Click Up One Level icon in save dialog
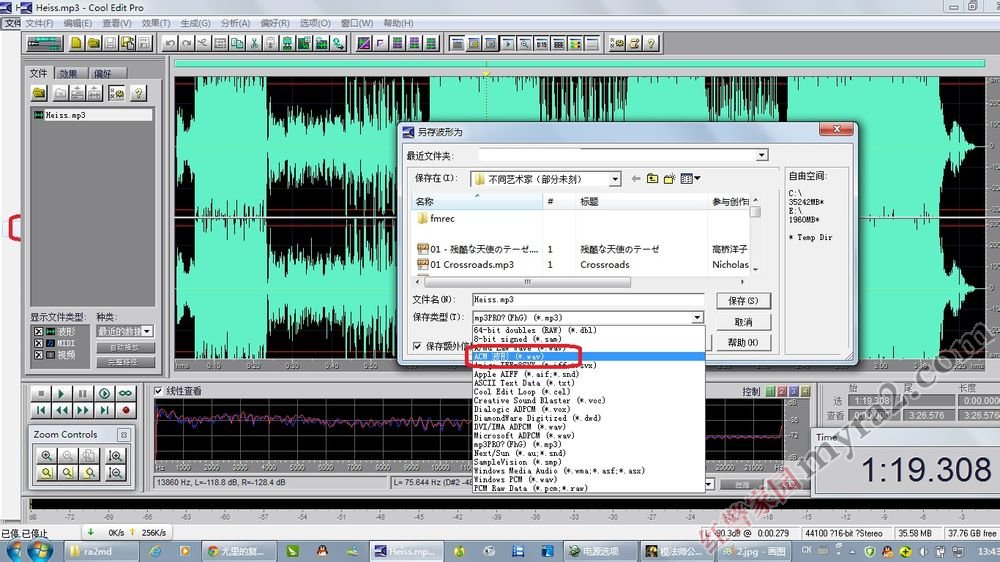This screenshot has height=562, width=1000. click(x=652, y=179)
